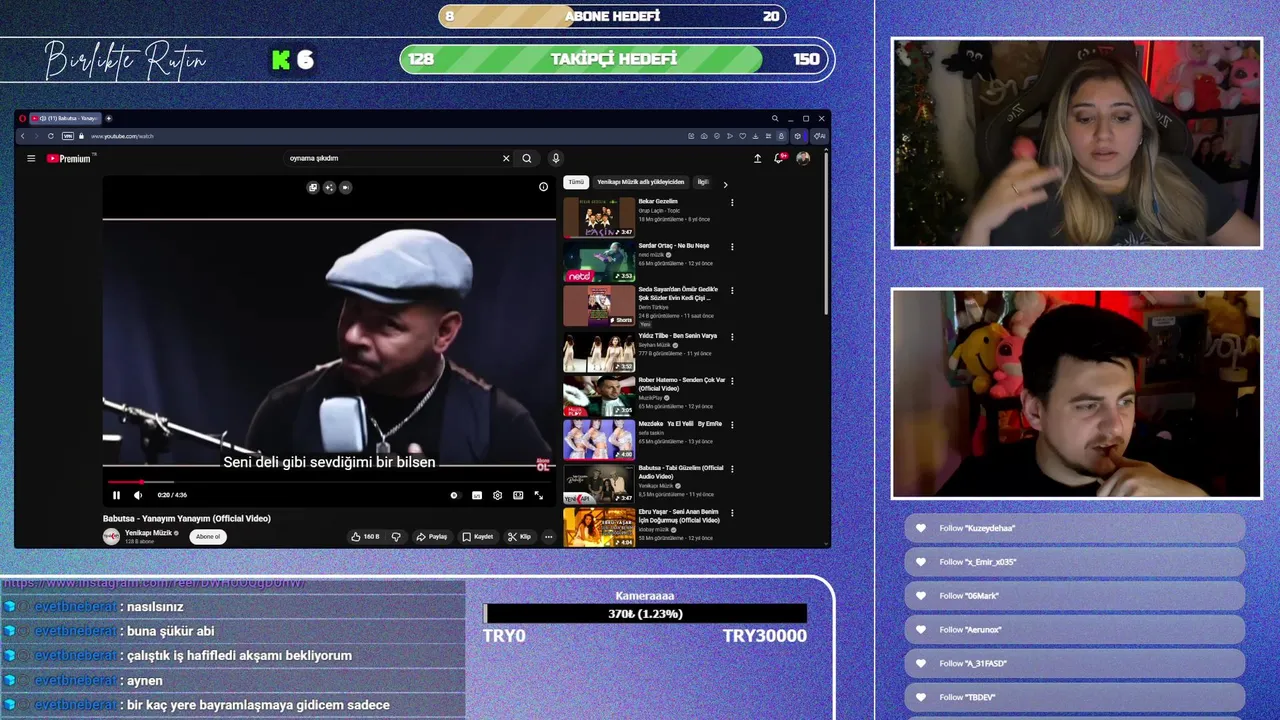The height and width of the screenshot is (720, 1280).
Task: Open the account avatar menu
Action: (x=803, y=158)
